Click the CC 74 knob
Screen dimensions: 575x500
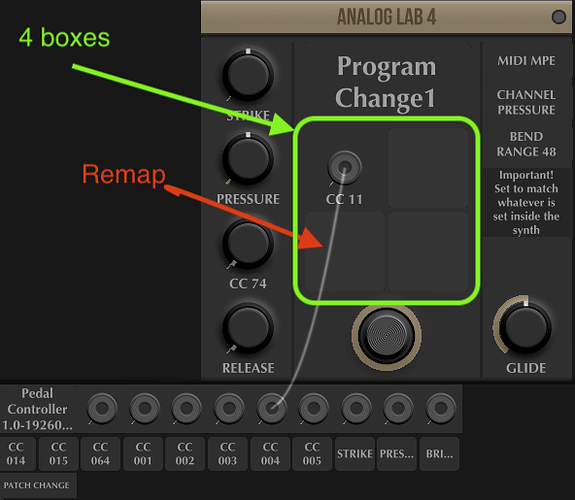click(x=248, y=244)
